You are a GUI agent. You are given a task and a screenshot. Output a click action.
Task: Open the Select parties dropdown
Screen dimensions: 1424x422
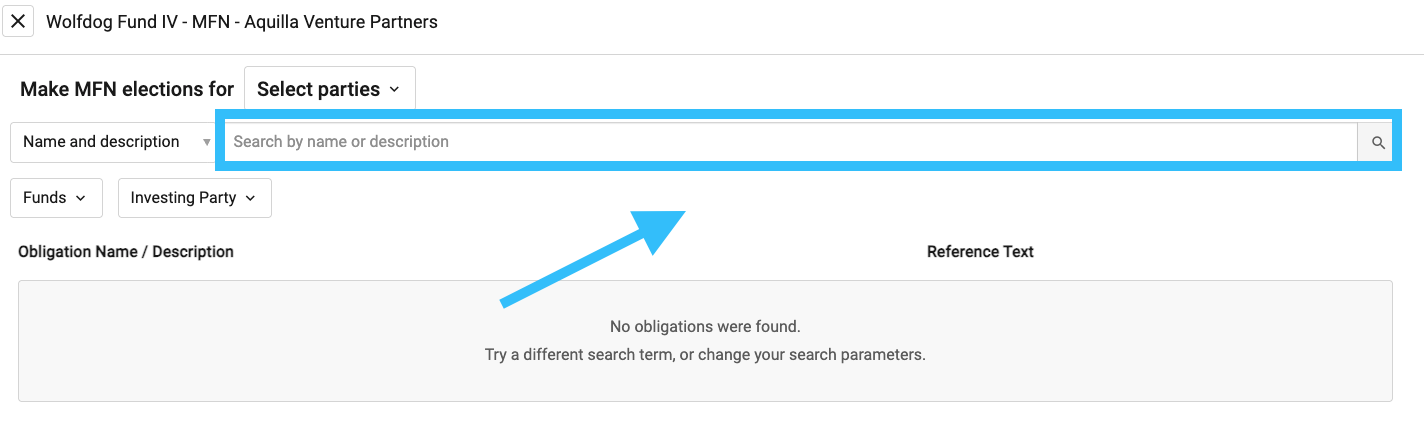pyautogui.click(x=329, y=89)
